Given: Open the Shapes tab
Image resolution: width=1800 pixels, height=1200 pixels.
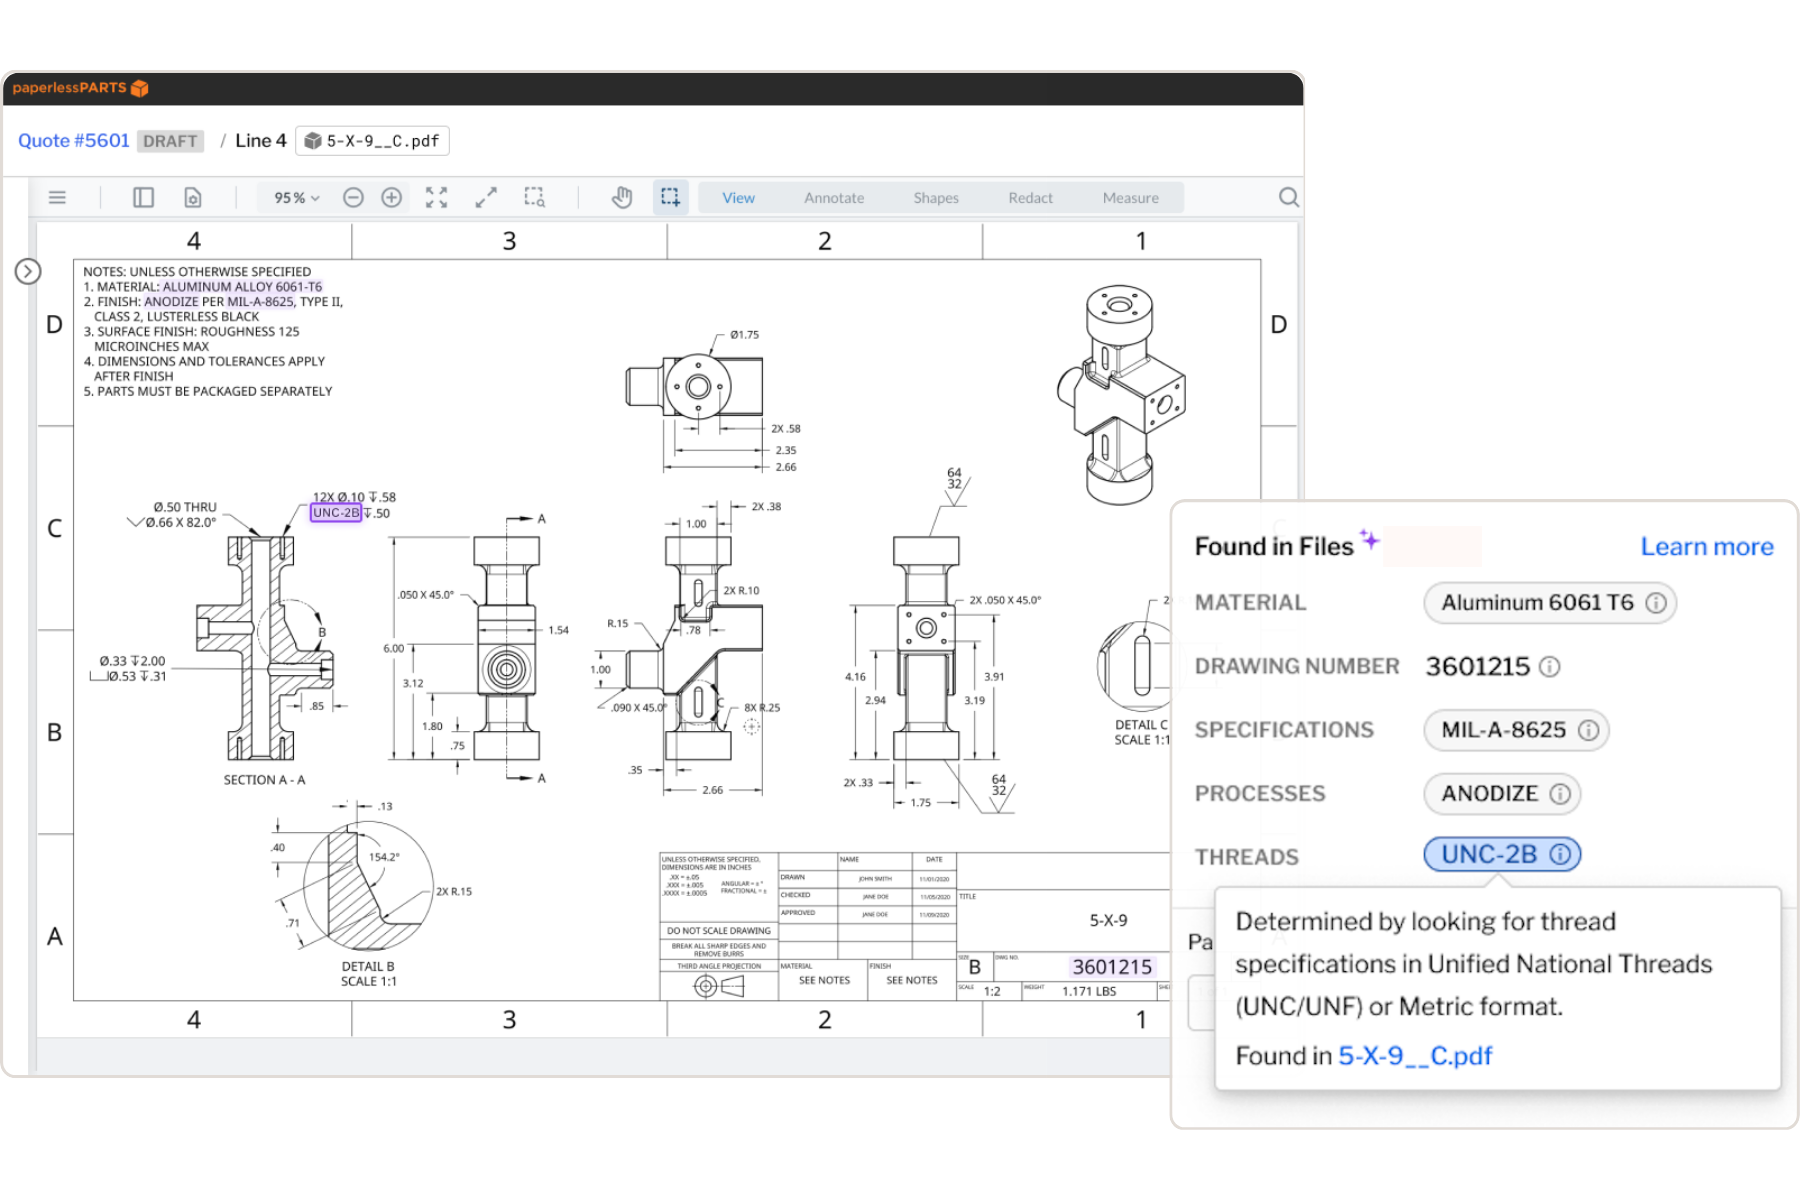Looking at the screenshot, I should 936,198.
